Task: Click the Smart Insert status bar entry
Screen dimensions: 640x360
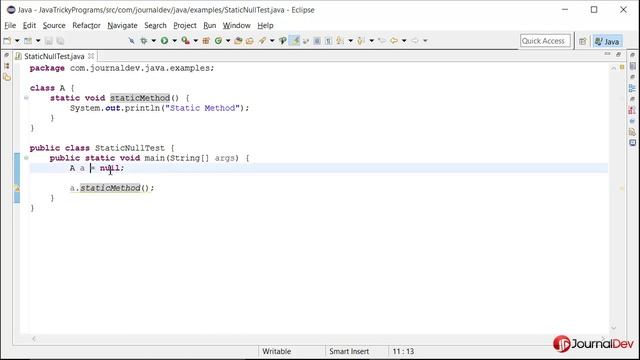Action: 349,351
